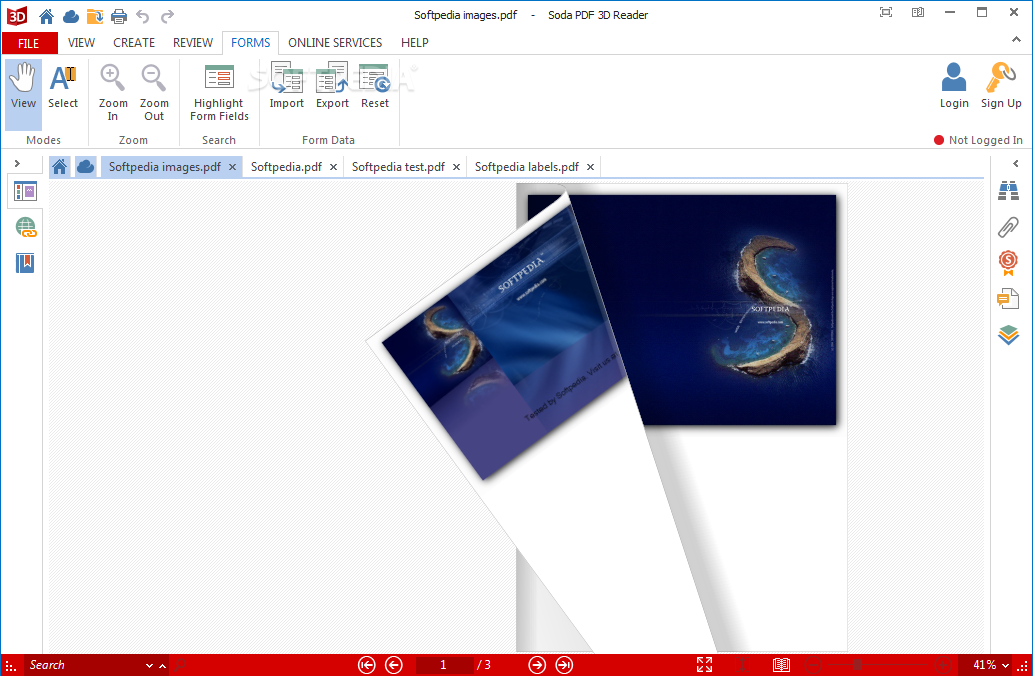This screenshot has height=676, width=1033.
Task: Open the binoculars search panel
Action: (1008, 191)
